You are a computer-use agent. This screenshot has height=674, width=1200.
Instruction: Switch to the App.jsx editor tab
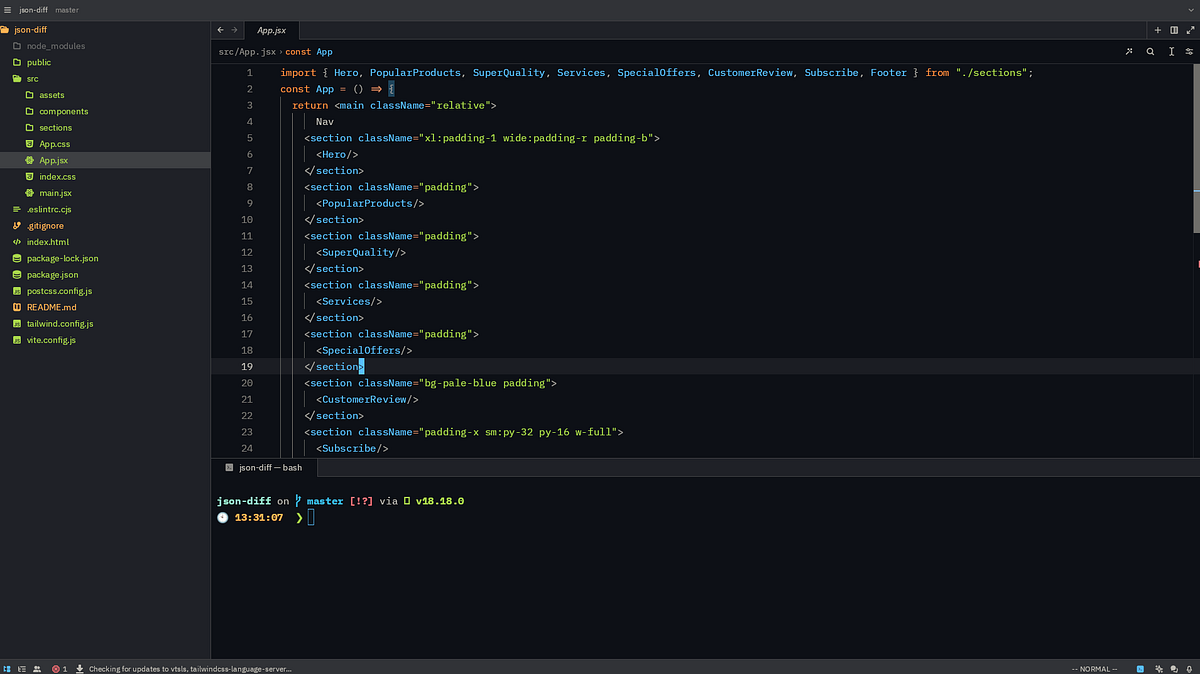point(272,29)
